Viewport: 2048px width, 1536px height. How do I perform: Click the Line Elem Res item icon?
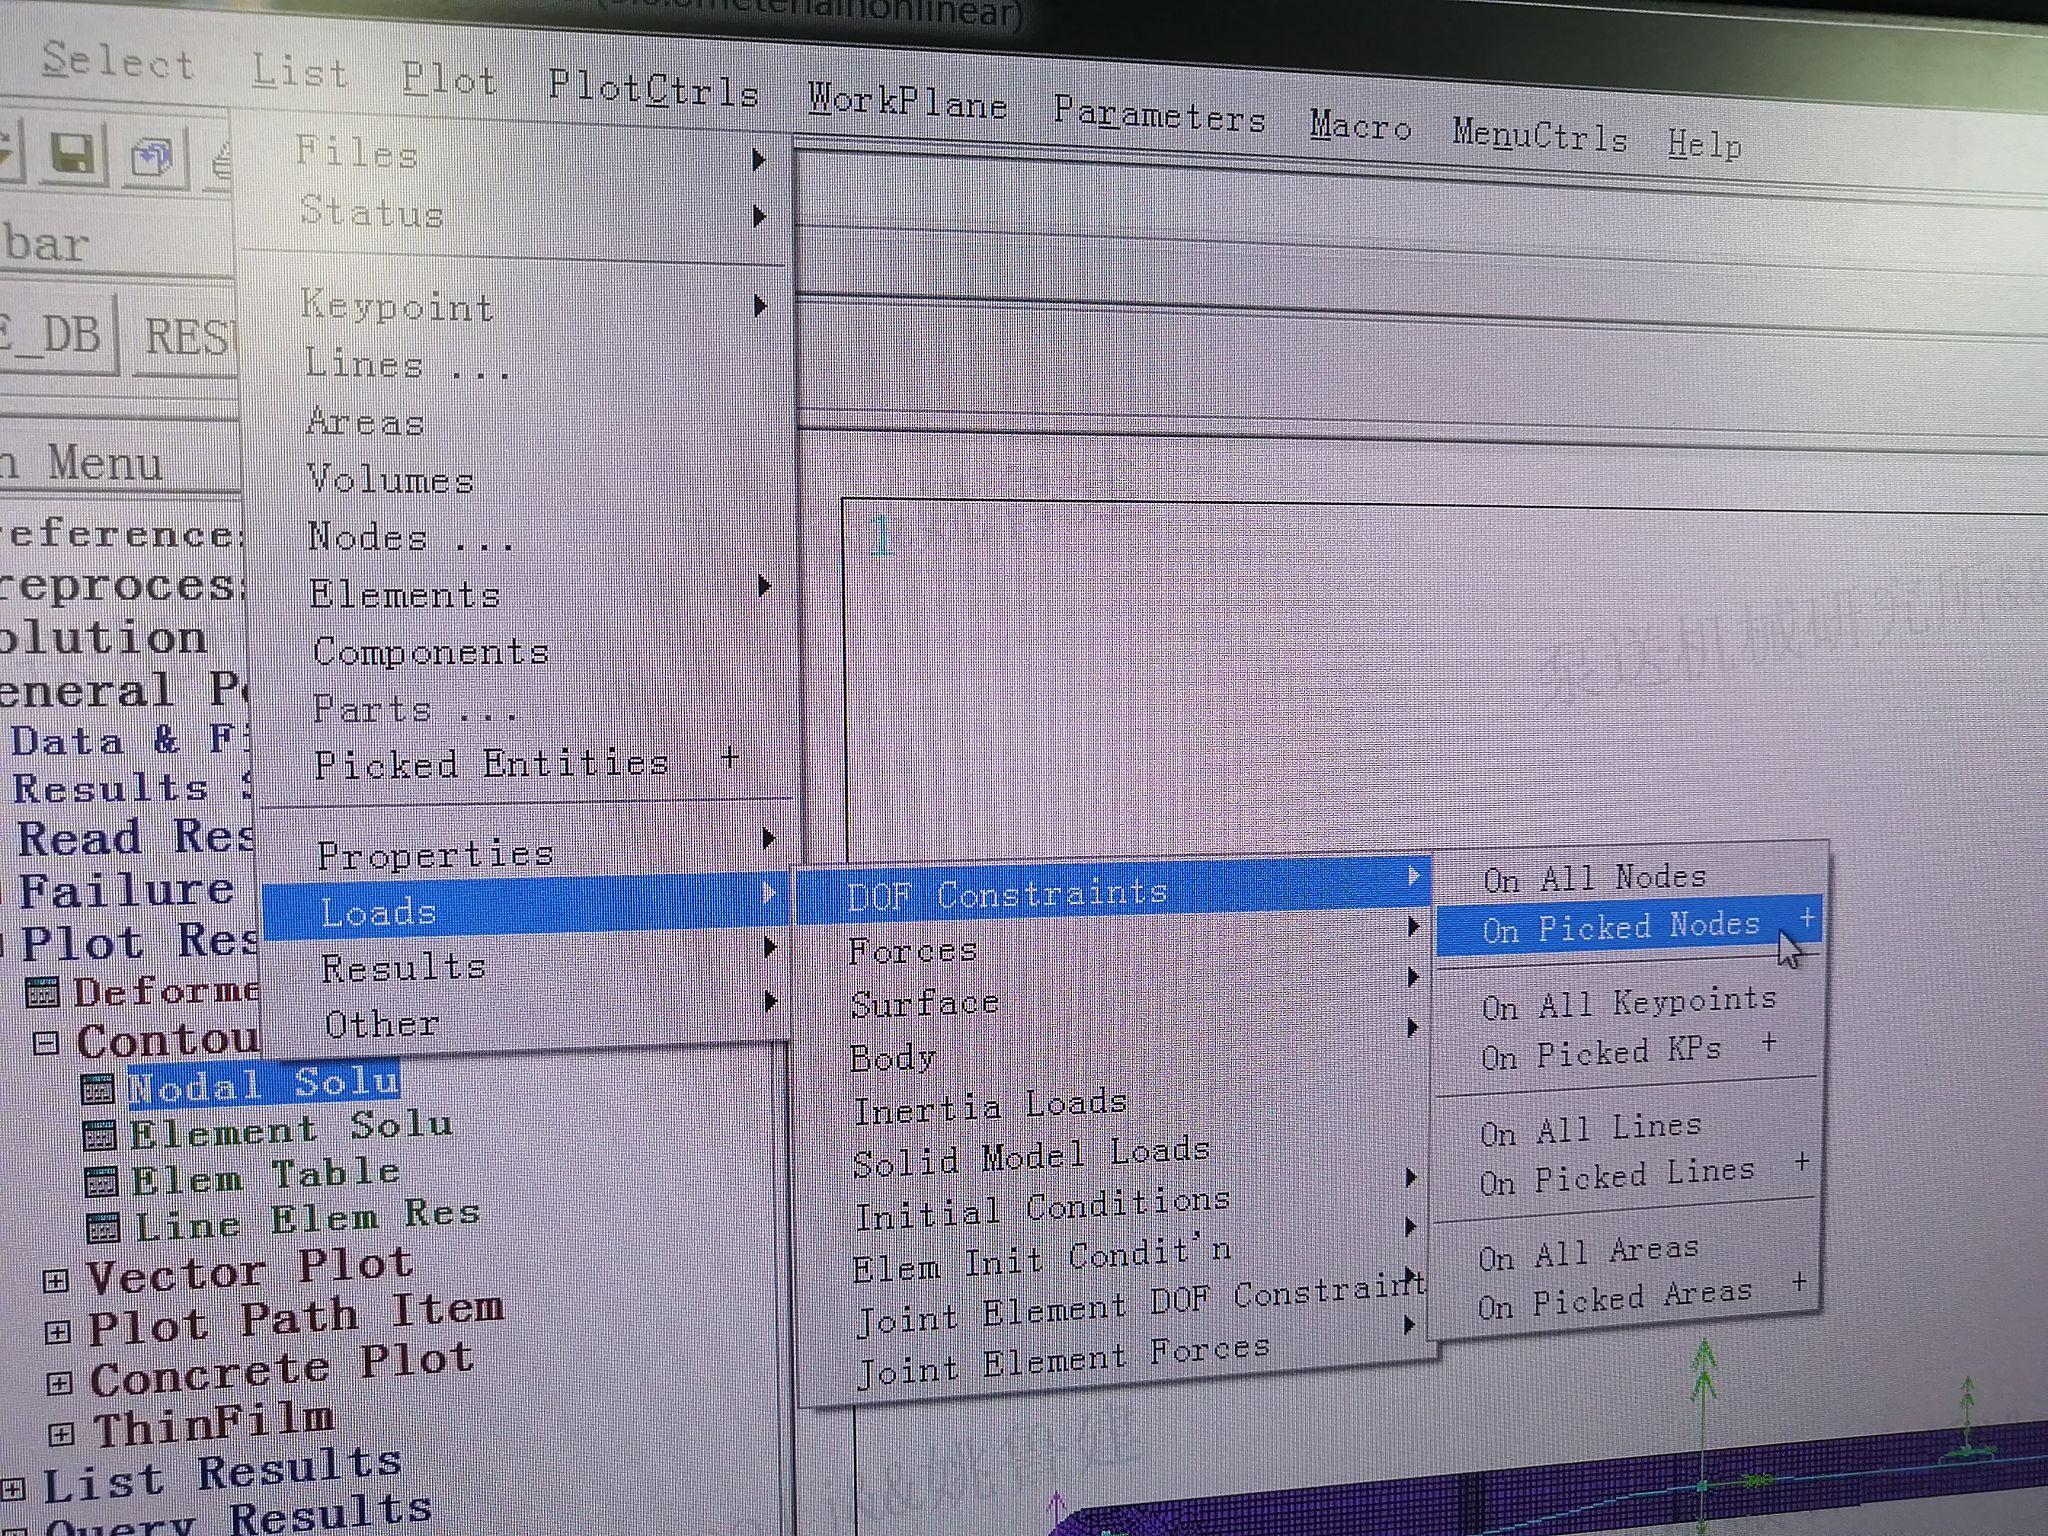coord(103,1227)
